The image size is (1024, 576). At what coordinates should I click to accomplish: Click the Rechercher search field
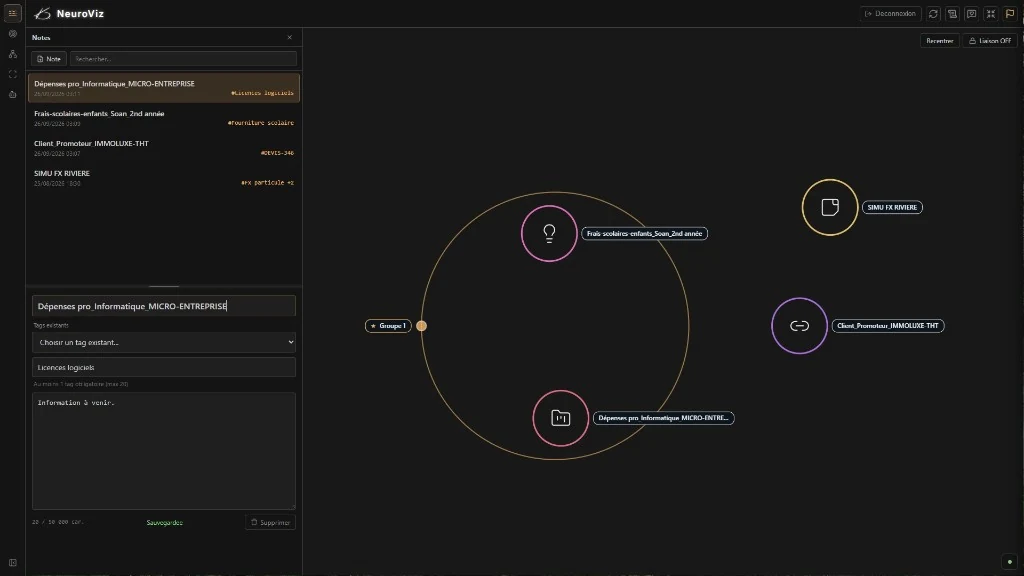tap(184, 59)
